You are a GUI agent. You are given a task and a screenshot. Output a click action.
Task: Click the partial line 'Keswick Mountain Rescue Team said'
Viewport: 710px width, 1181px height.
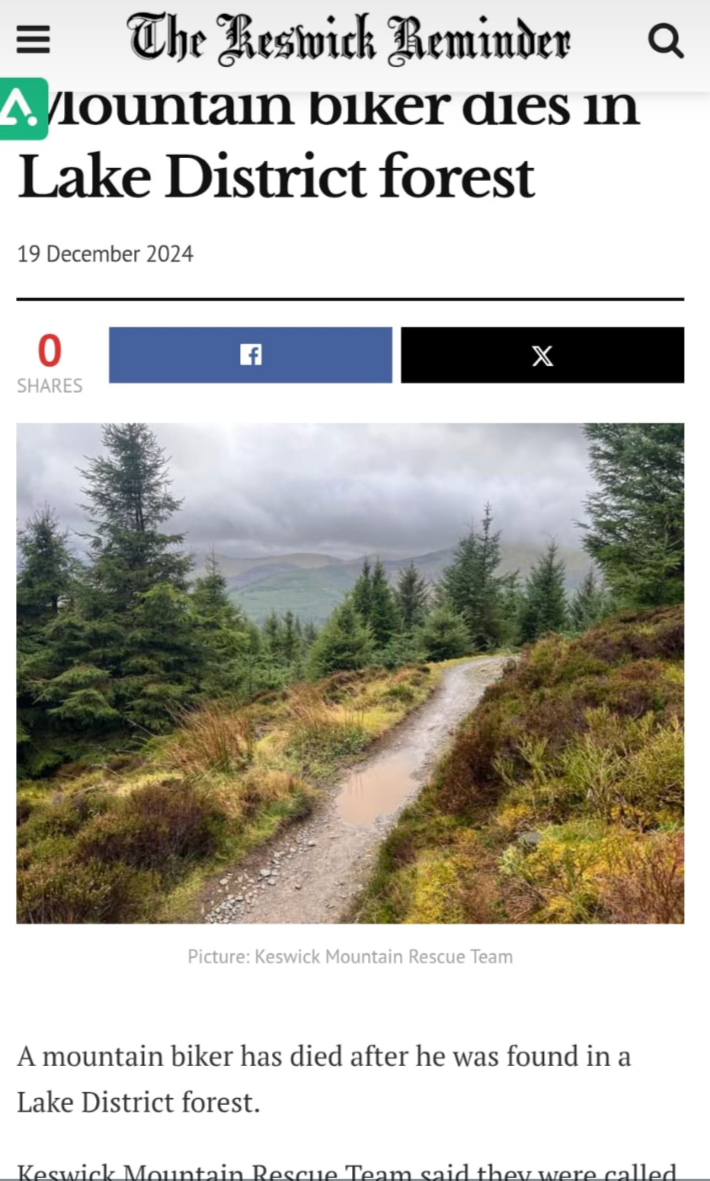347,1171
